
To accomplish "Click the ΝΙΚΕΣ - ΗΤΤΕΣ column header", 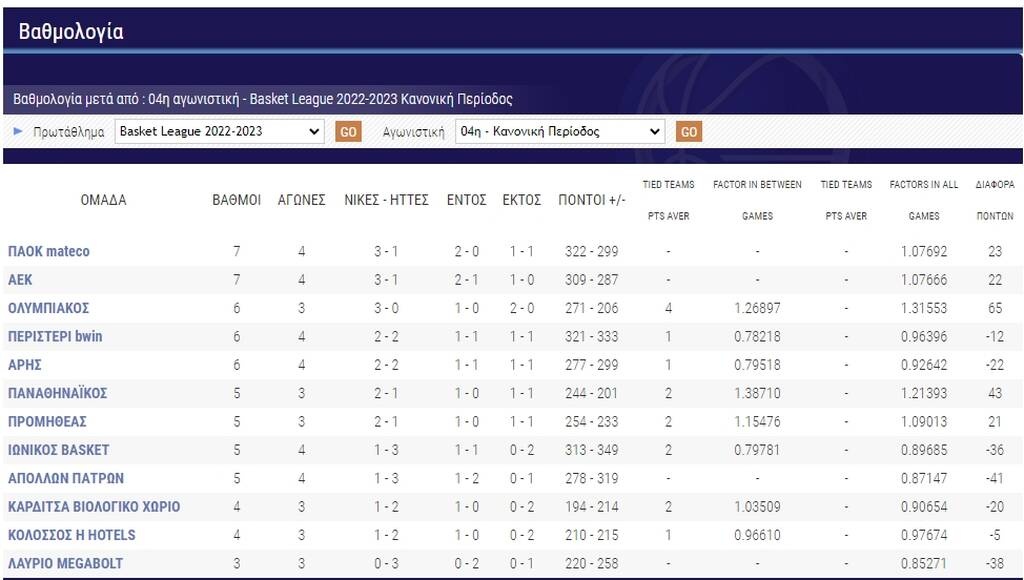I will pyautogui.click(x=387, y=200).
